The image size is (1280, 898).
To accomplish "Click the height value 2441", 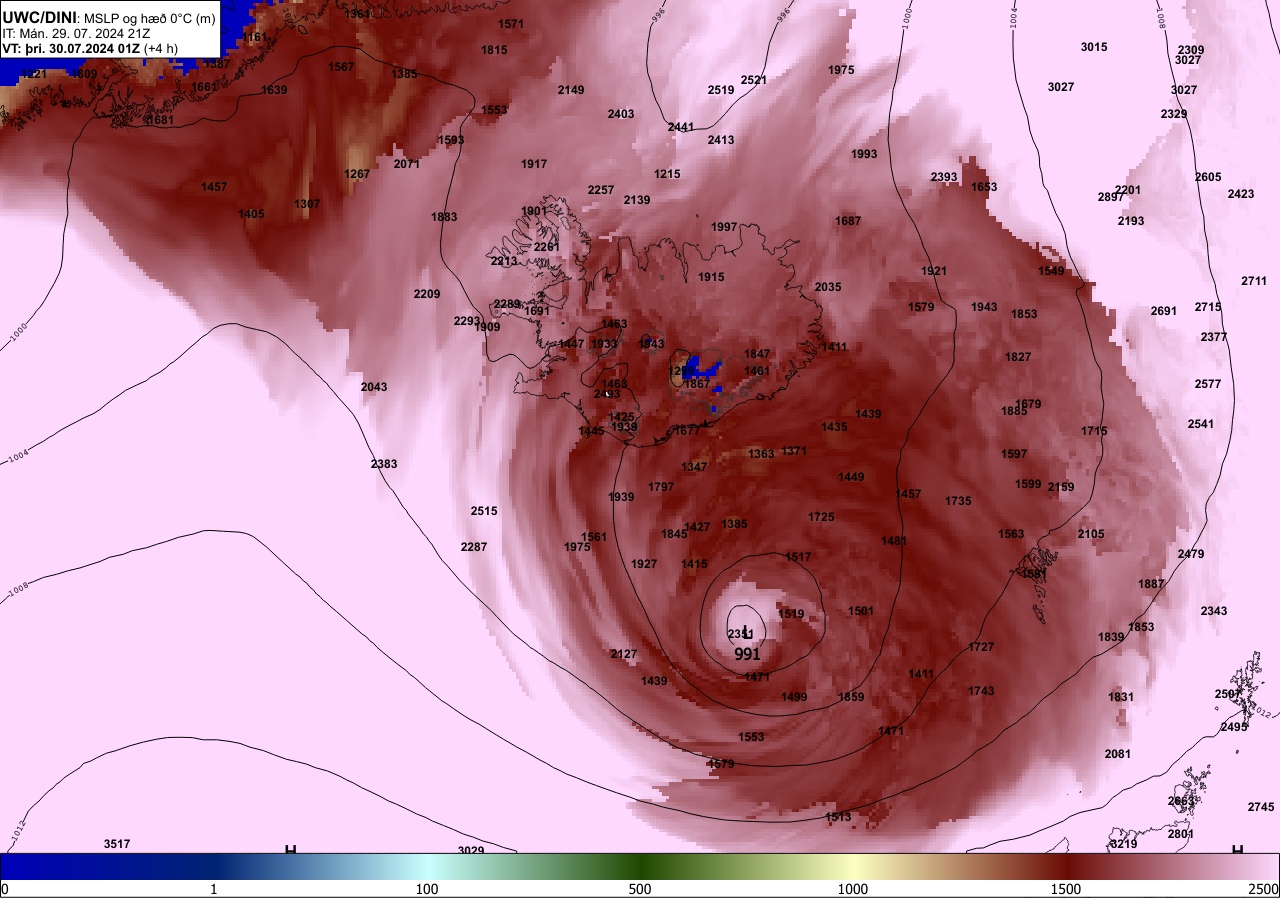I will pyautogui.click(x=681, y=127).
